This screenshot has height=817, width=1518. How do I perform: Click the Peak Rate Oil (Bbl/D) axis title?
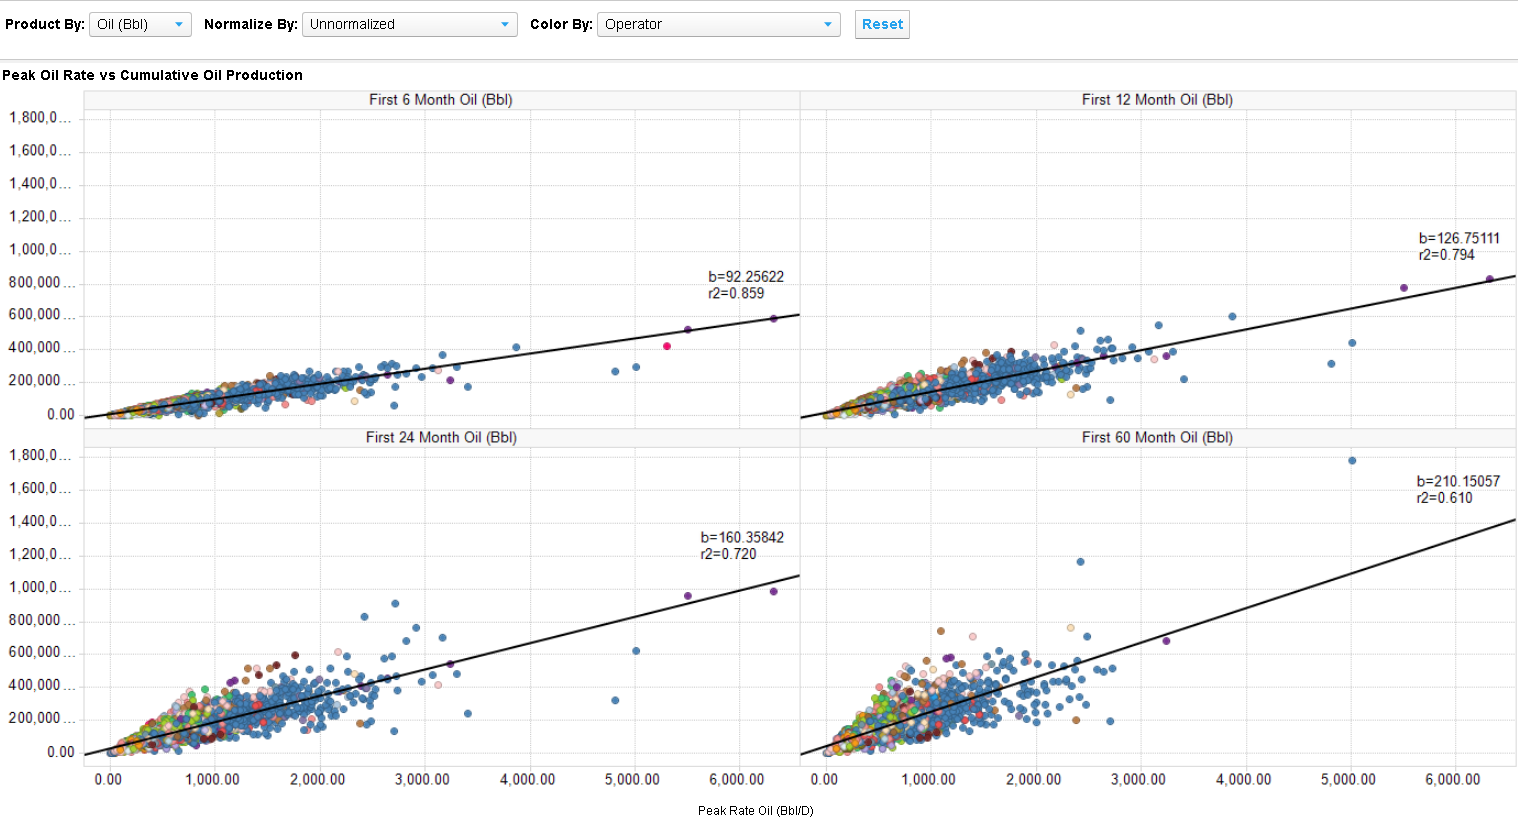(755, 810)
